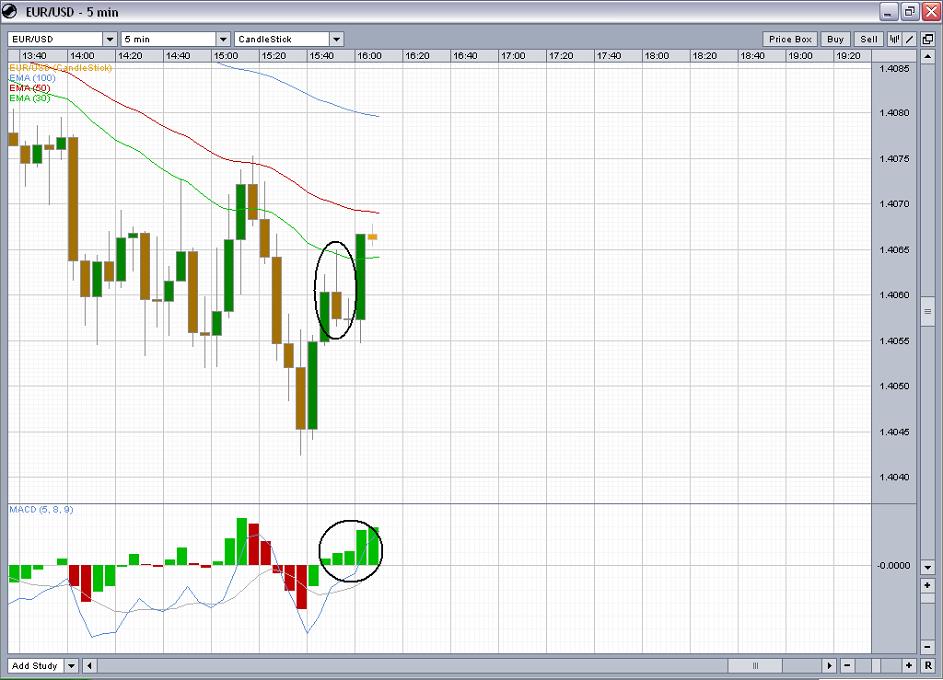Click the Add Study button
Viewport: 943px width, 680px height.
point(34,665)
